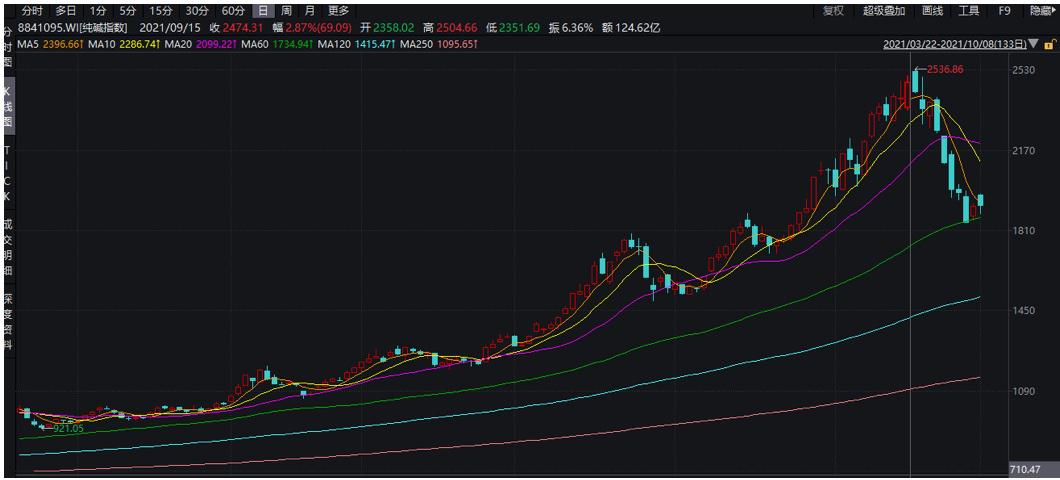Screen dimensions: 1060x480
Task: Open the 复权 price adjustment option
Action: point(833,10)
